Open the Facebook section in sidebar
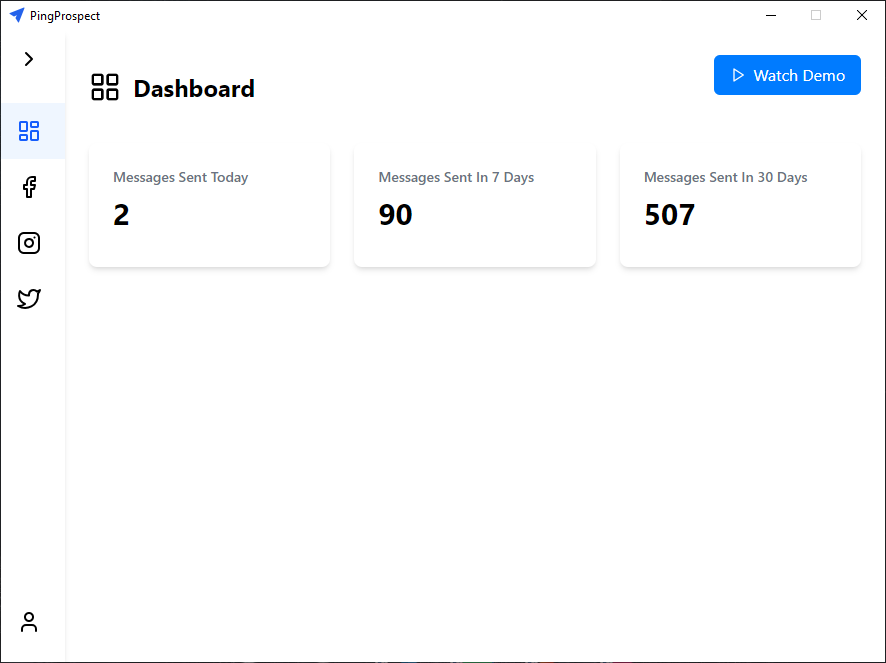This screenshot has width=886, height=663. click(x=29, y=187)
